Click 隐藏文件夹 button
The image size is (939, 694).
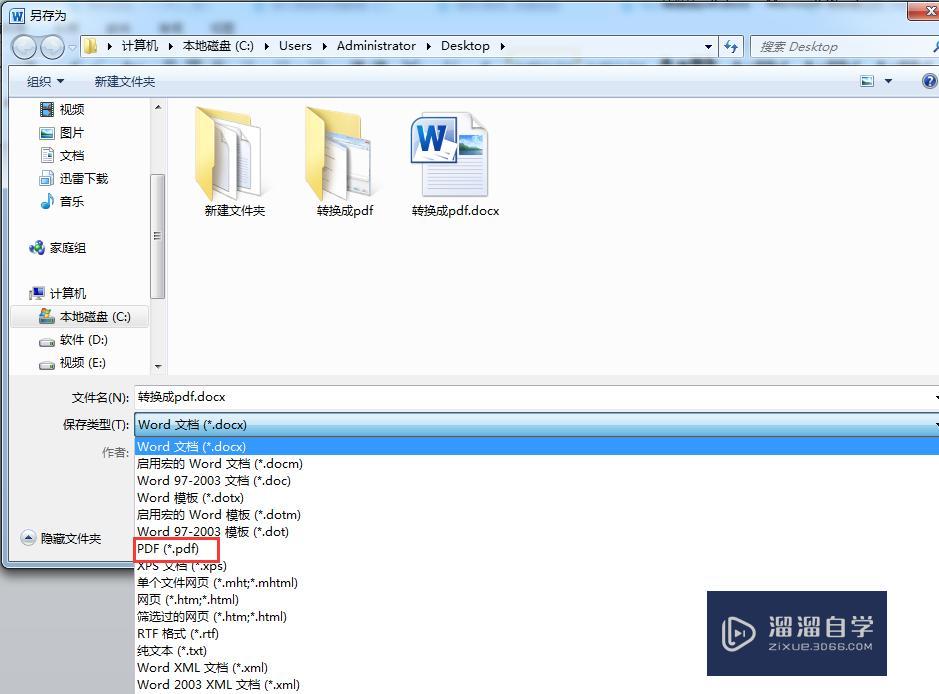[x=61, y=538]
